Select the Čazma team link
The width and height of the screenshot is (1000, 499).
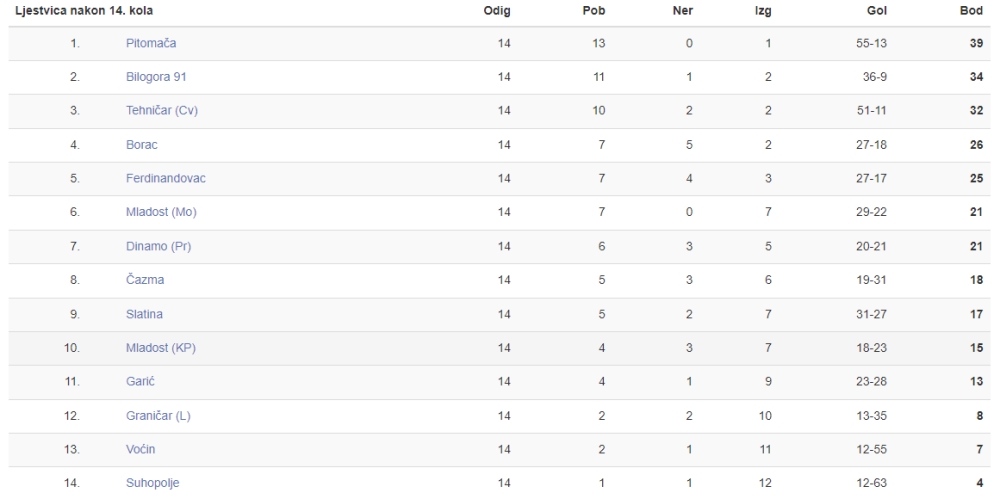tap(145, 280)
